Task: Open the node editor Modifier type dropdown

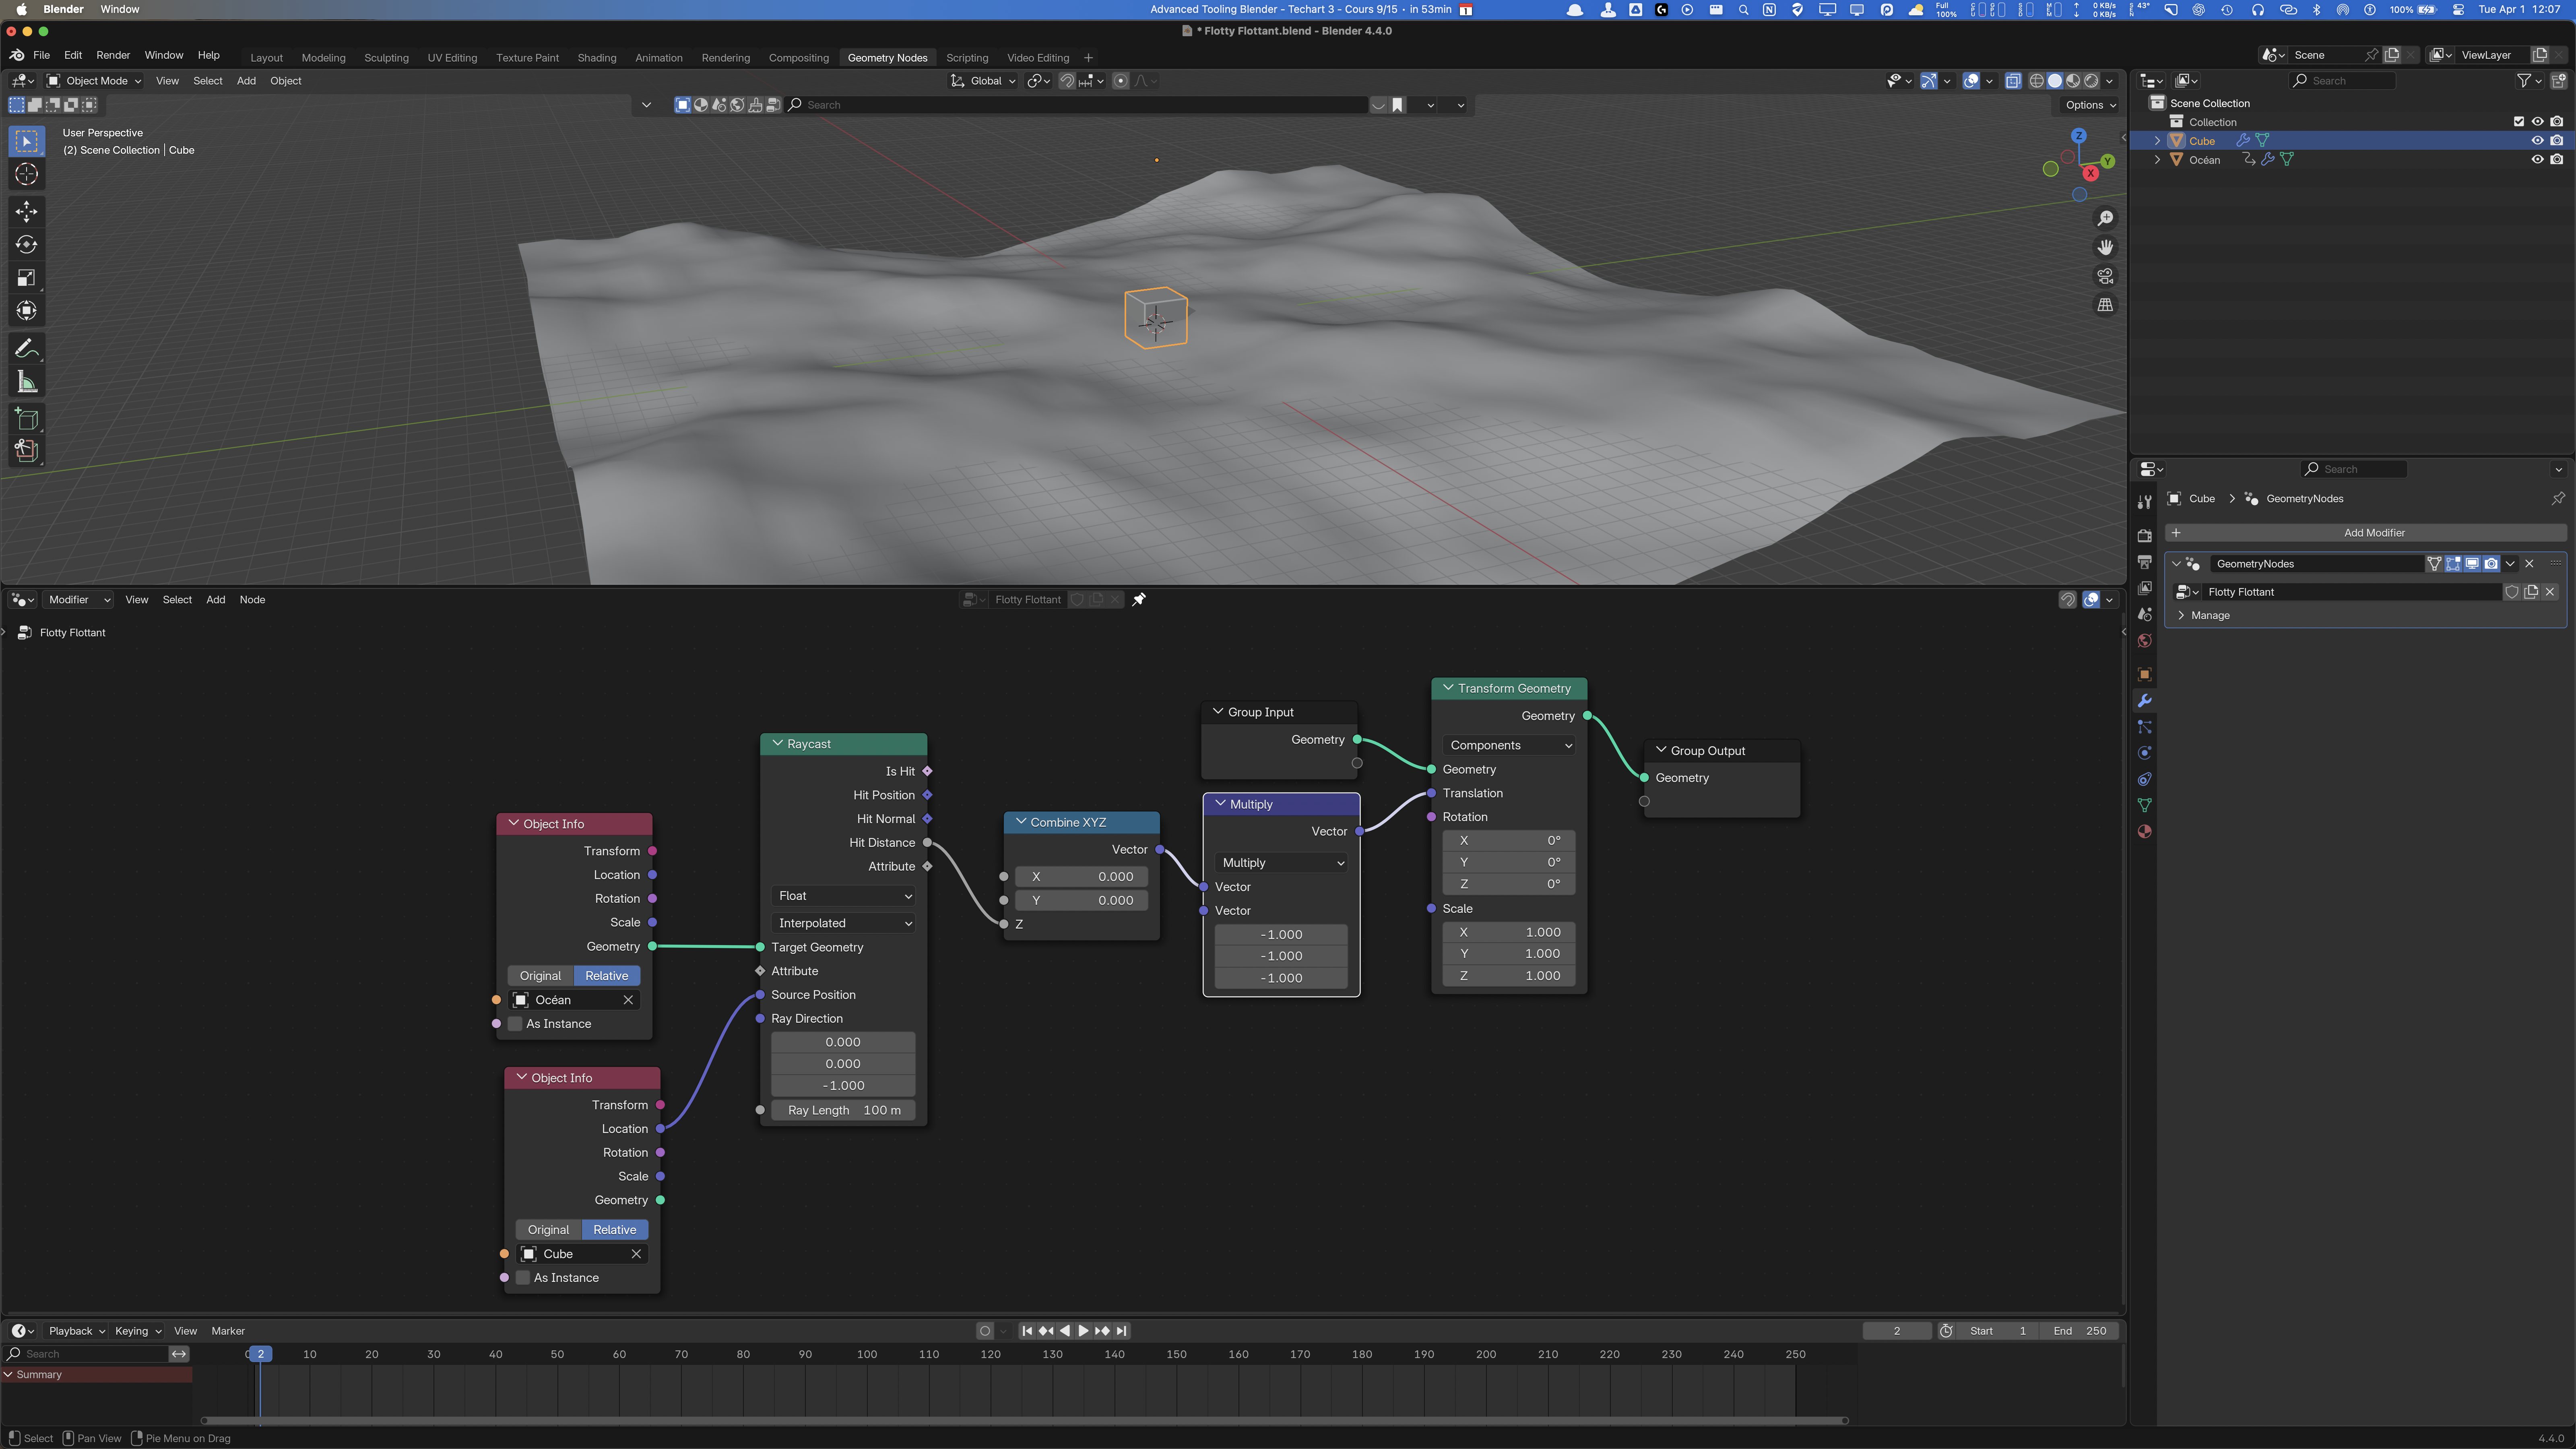Action: coord(79,600)
